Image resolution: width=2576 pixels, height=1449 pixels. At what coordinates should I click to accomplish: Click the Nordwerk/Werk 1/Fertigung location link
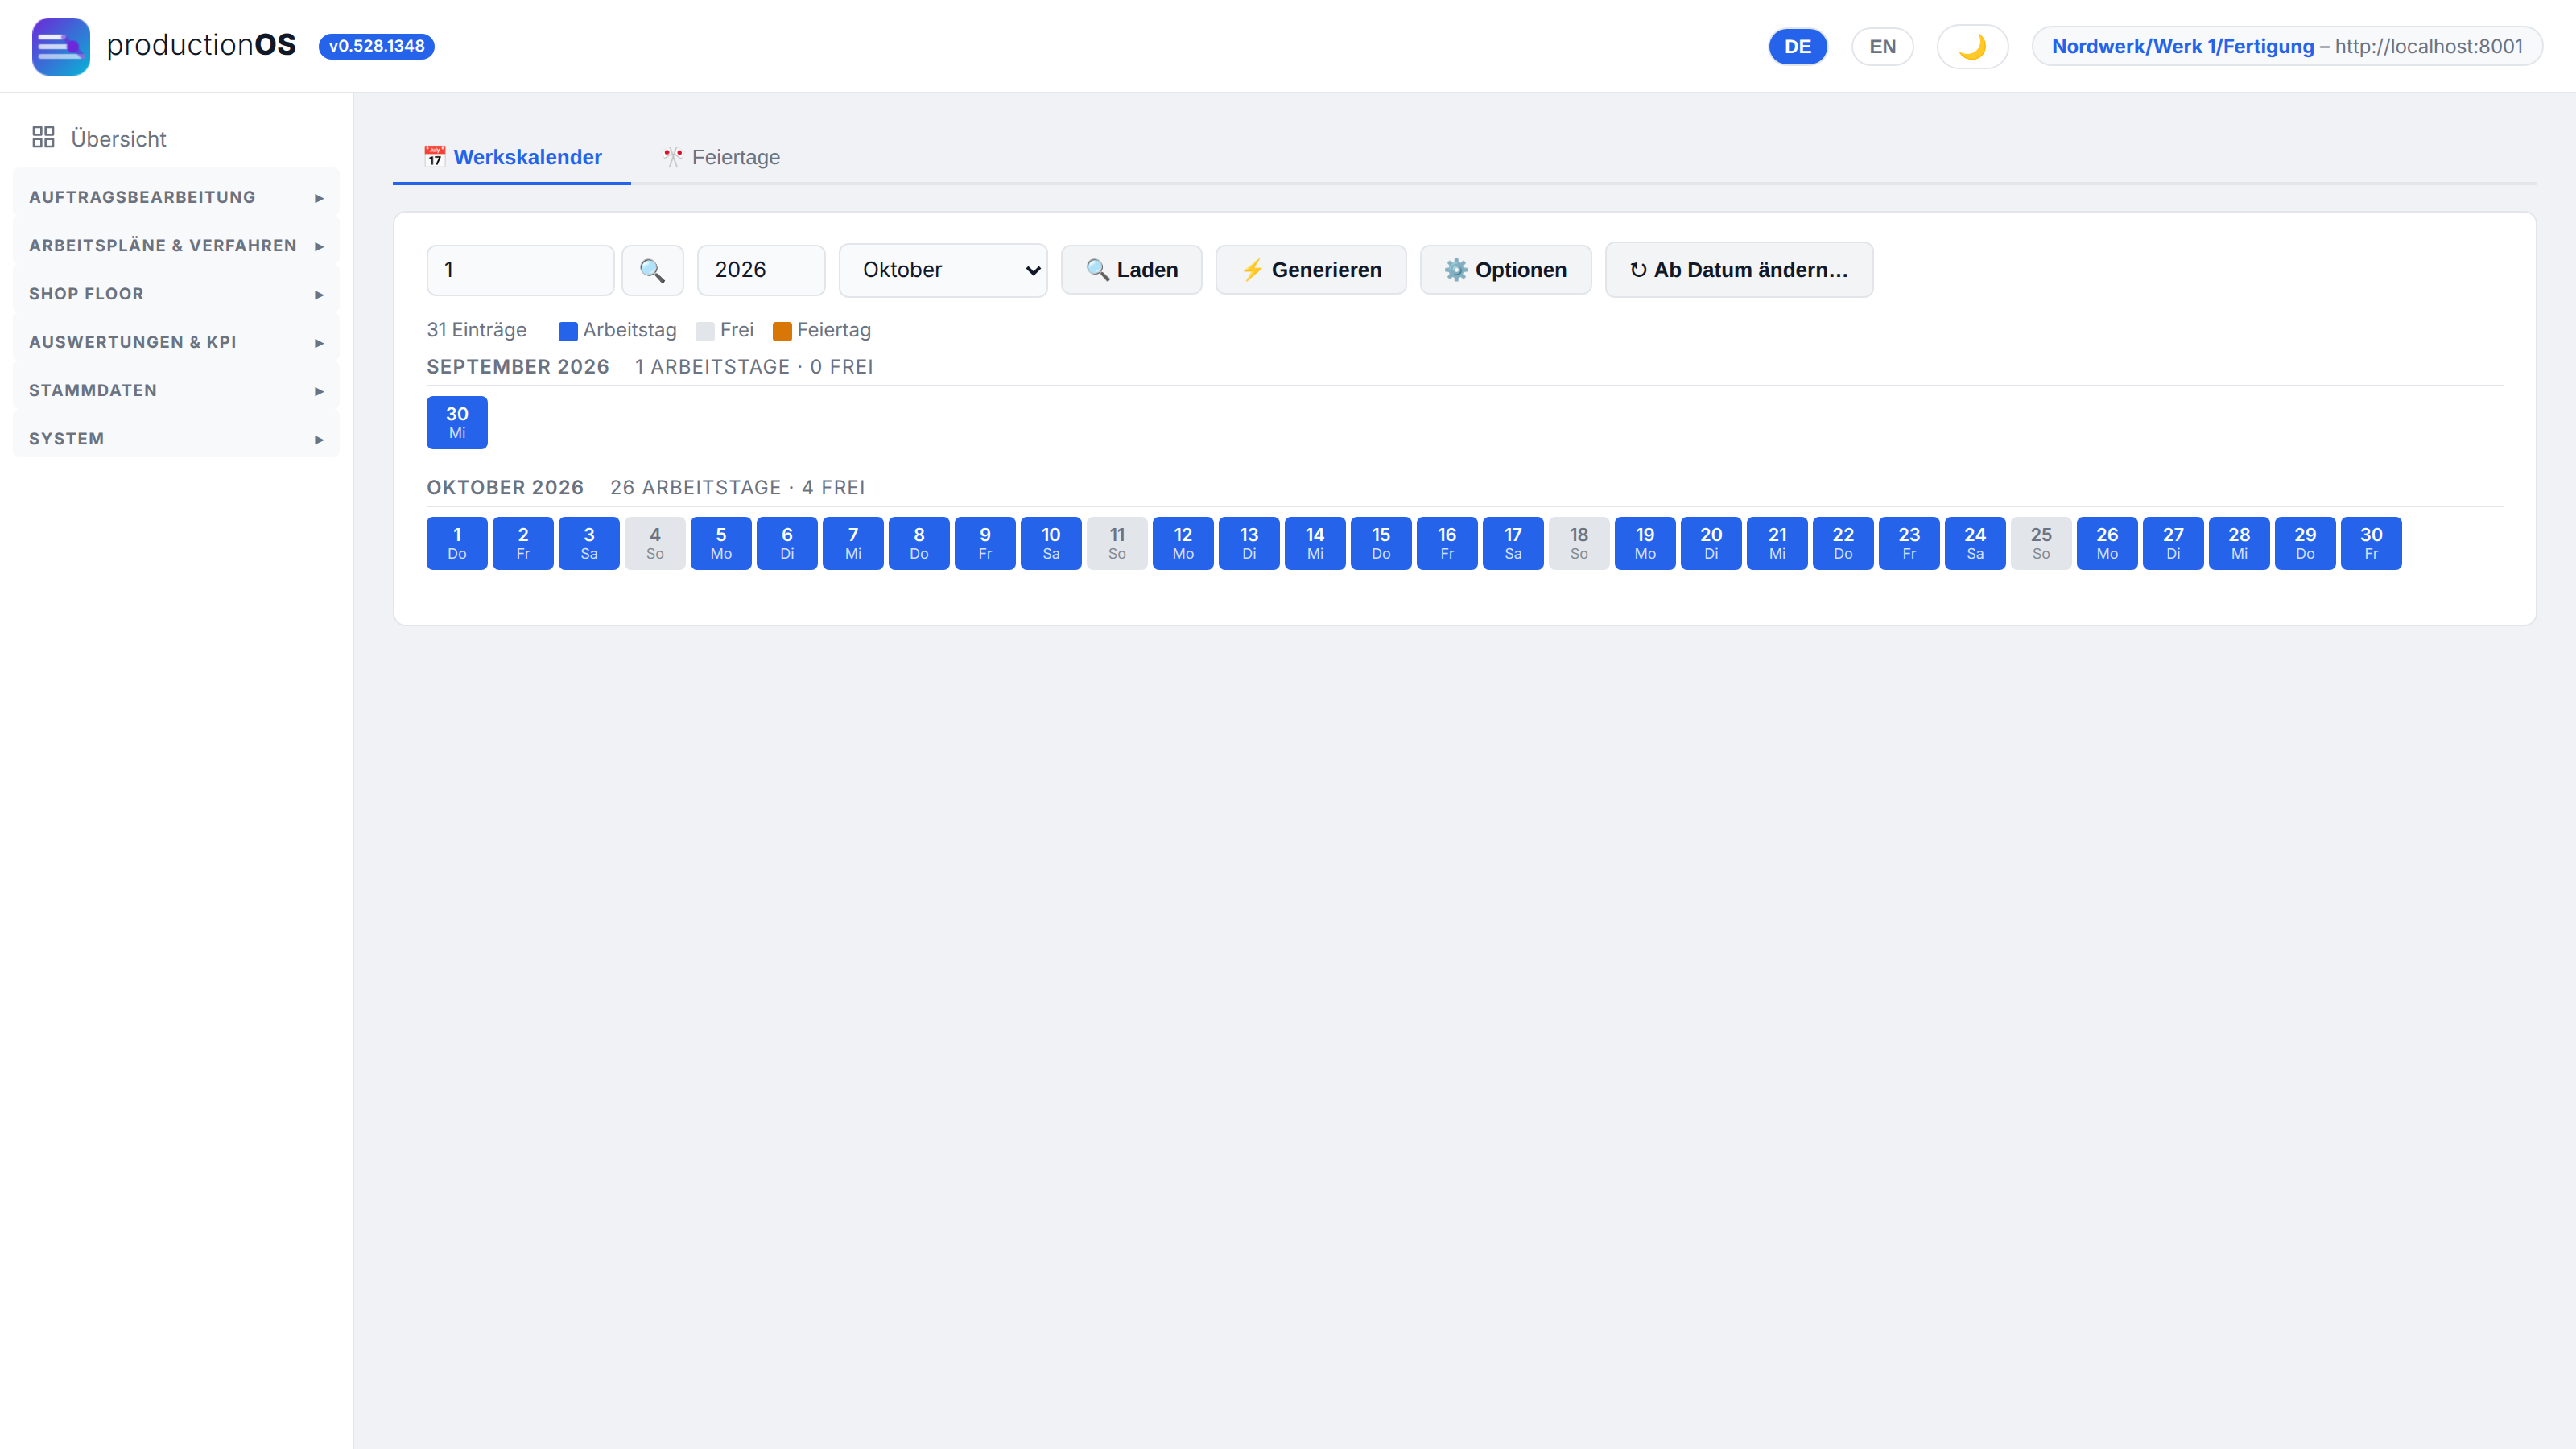coord(2182,46)
